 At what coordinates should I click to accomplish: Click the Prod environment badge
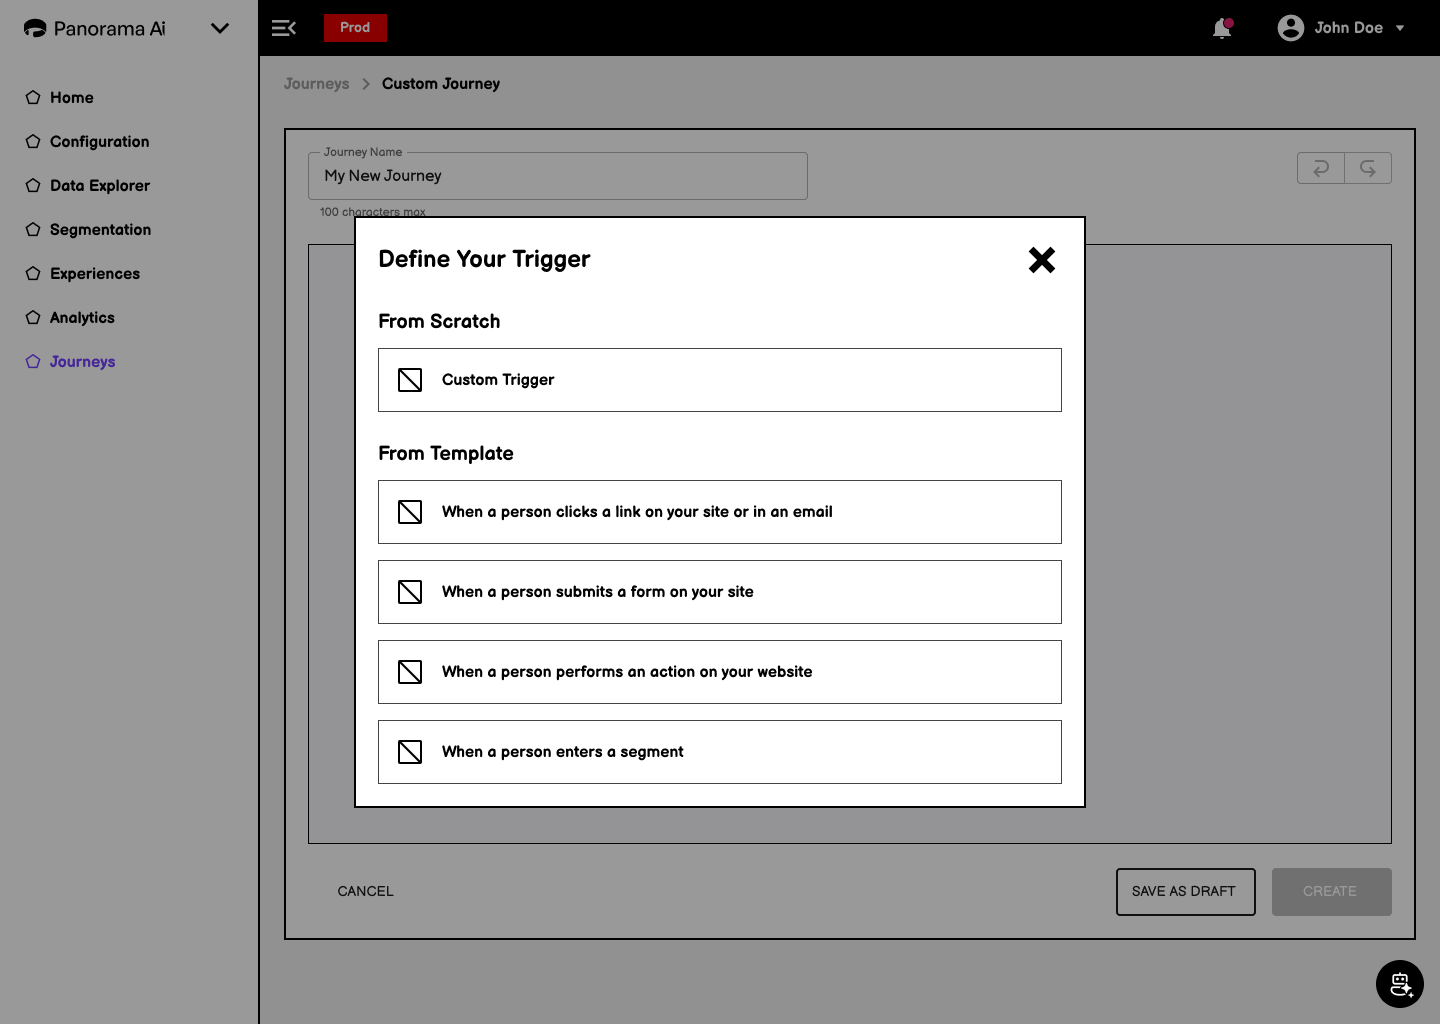pyautogui.click(x=355, y=28)
